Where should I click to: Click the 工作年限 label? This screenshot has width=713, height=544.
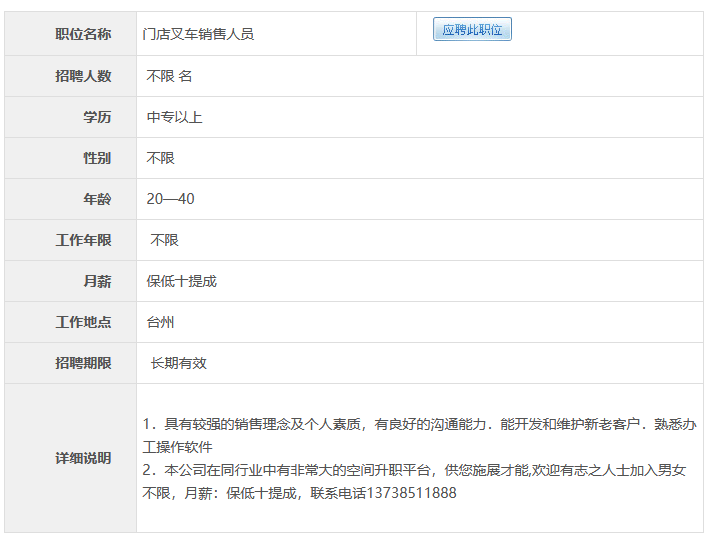coord(83,240)
